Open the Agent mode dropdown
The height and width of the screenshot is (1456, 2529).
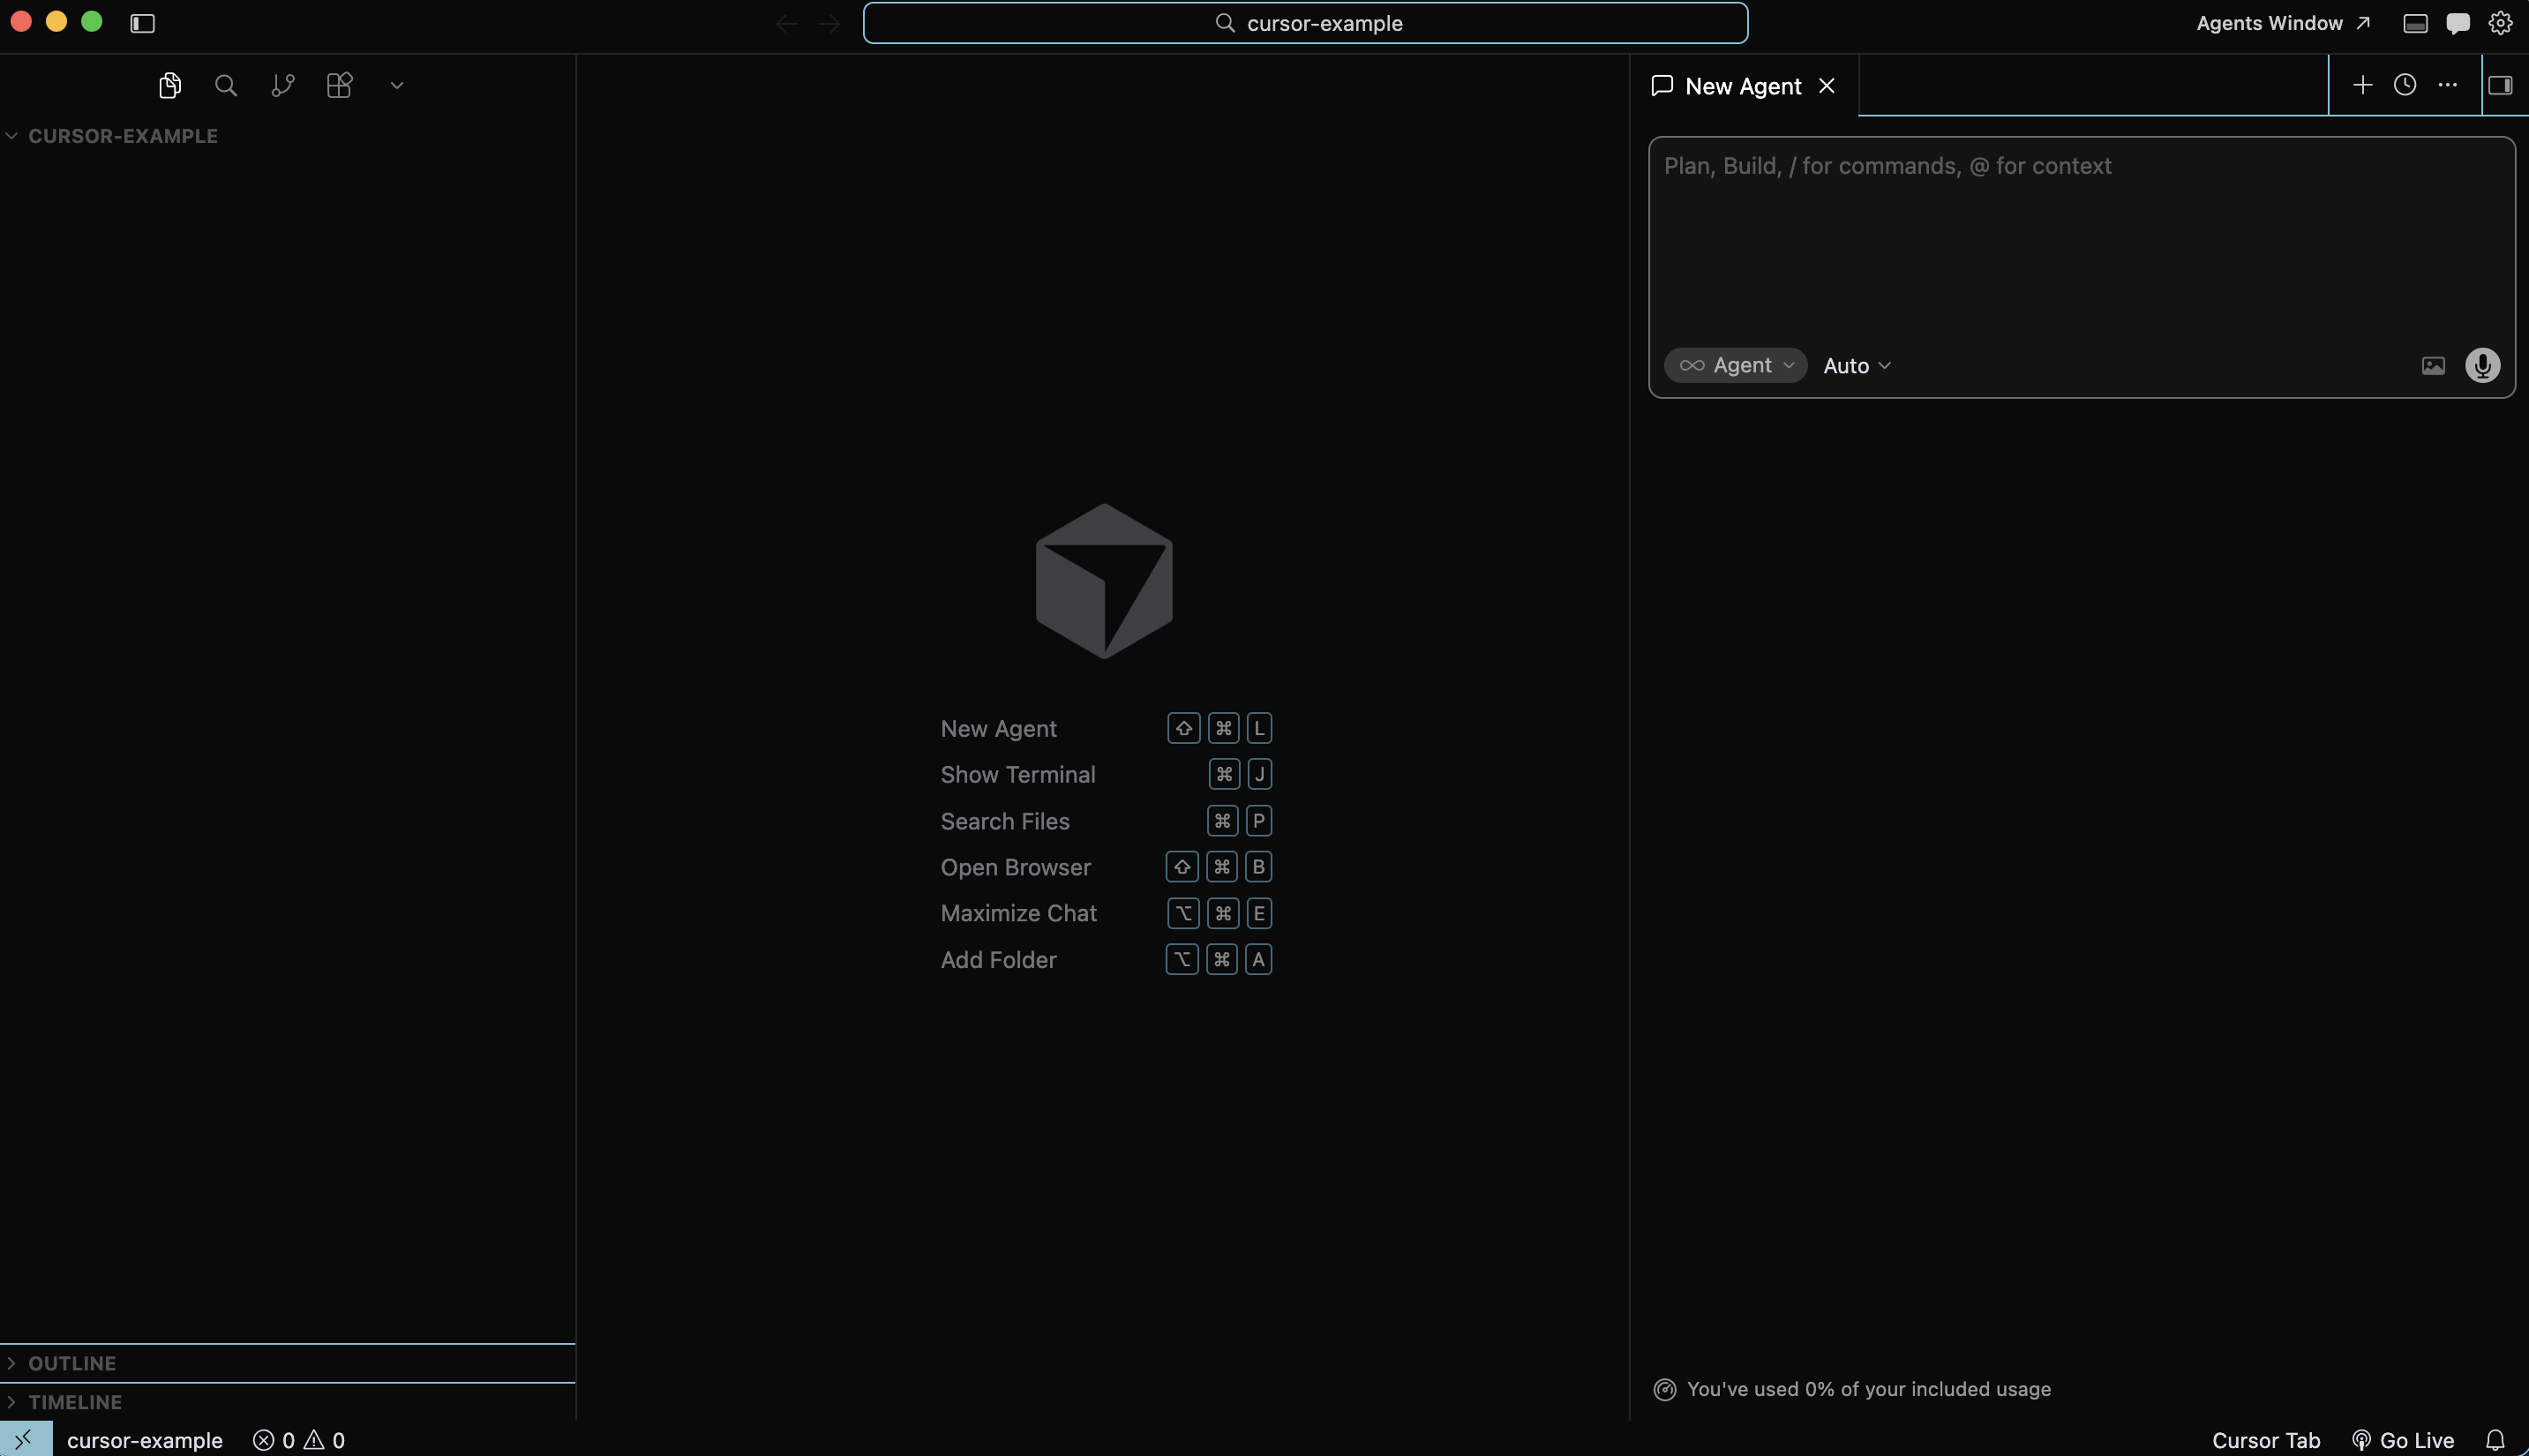click(x=1736, y=365)
